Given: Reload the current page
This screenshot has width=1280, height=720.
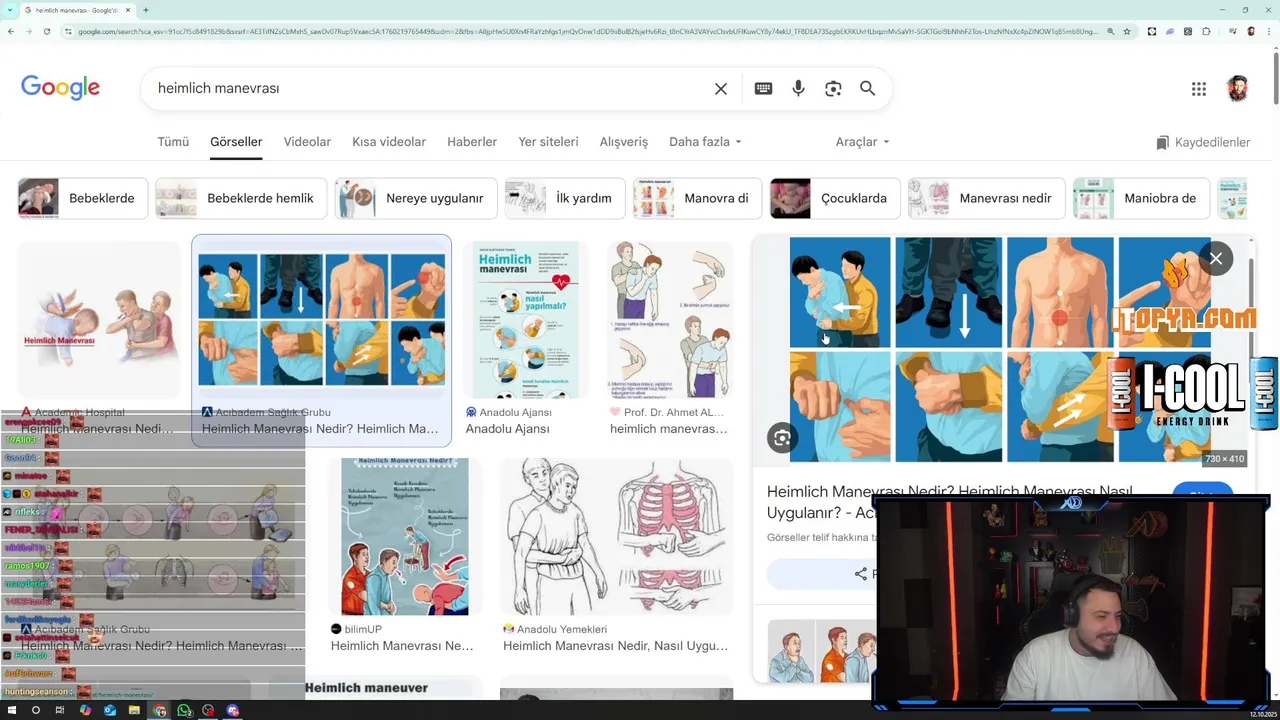Looking at the screenshot, I should coord(46,31).
